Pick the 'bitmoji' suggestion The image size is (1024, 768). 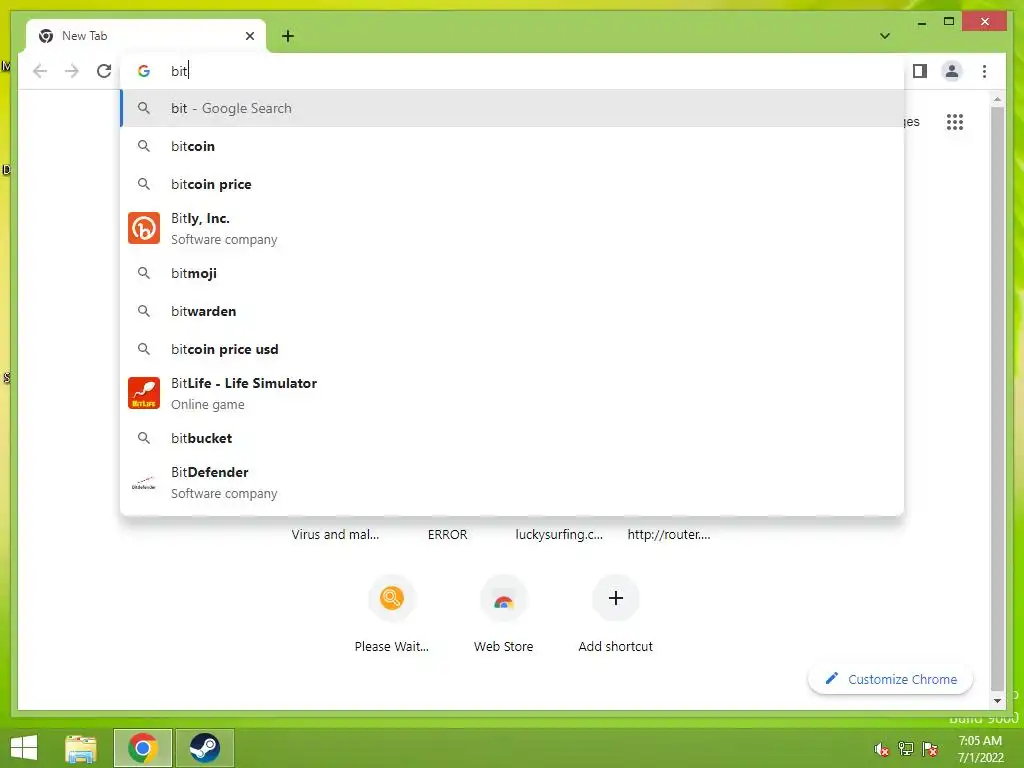click(512, 273)
